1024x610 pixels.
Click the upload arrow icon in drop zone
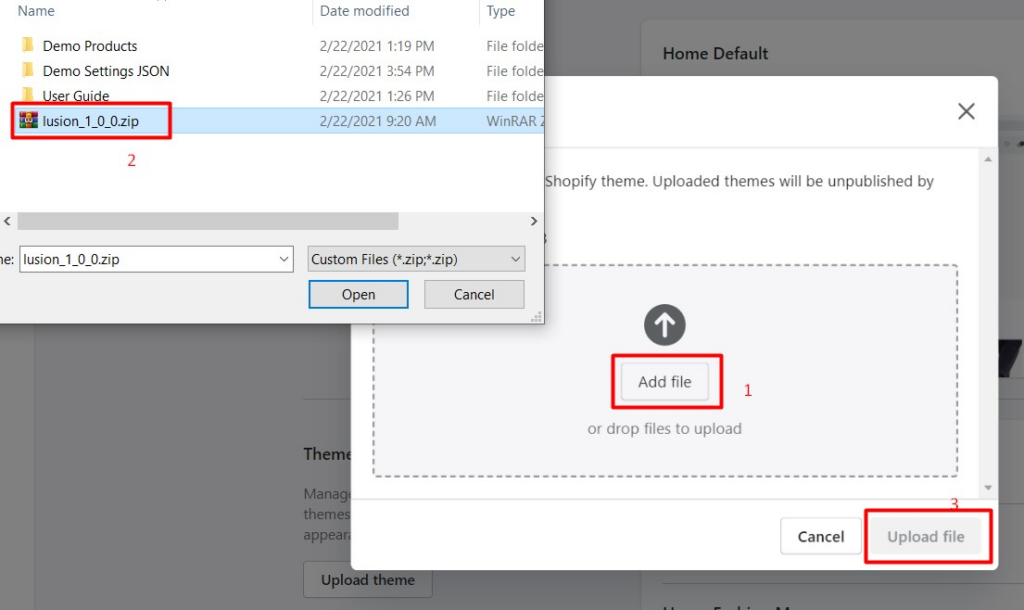pos(665,325)
